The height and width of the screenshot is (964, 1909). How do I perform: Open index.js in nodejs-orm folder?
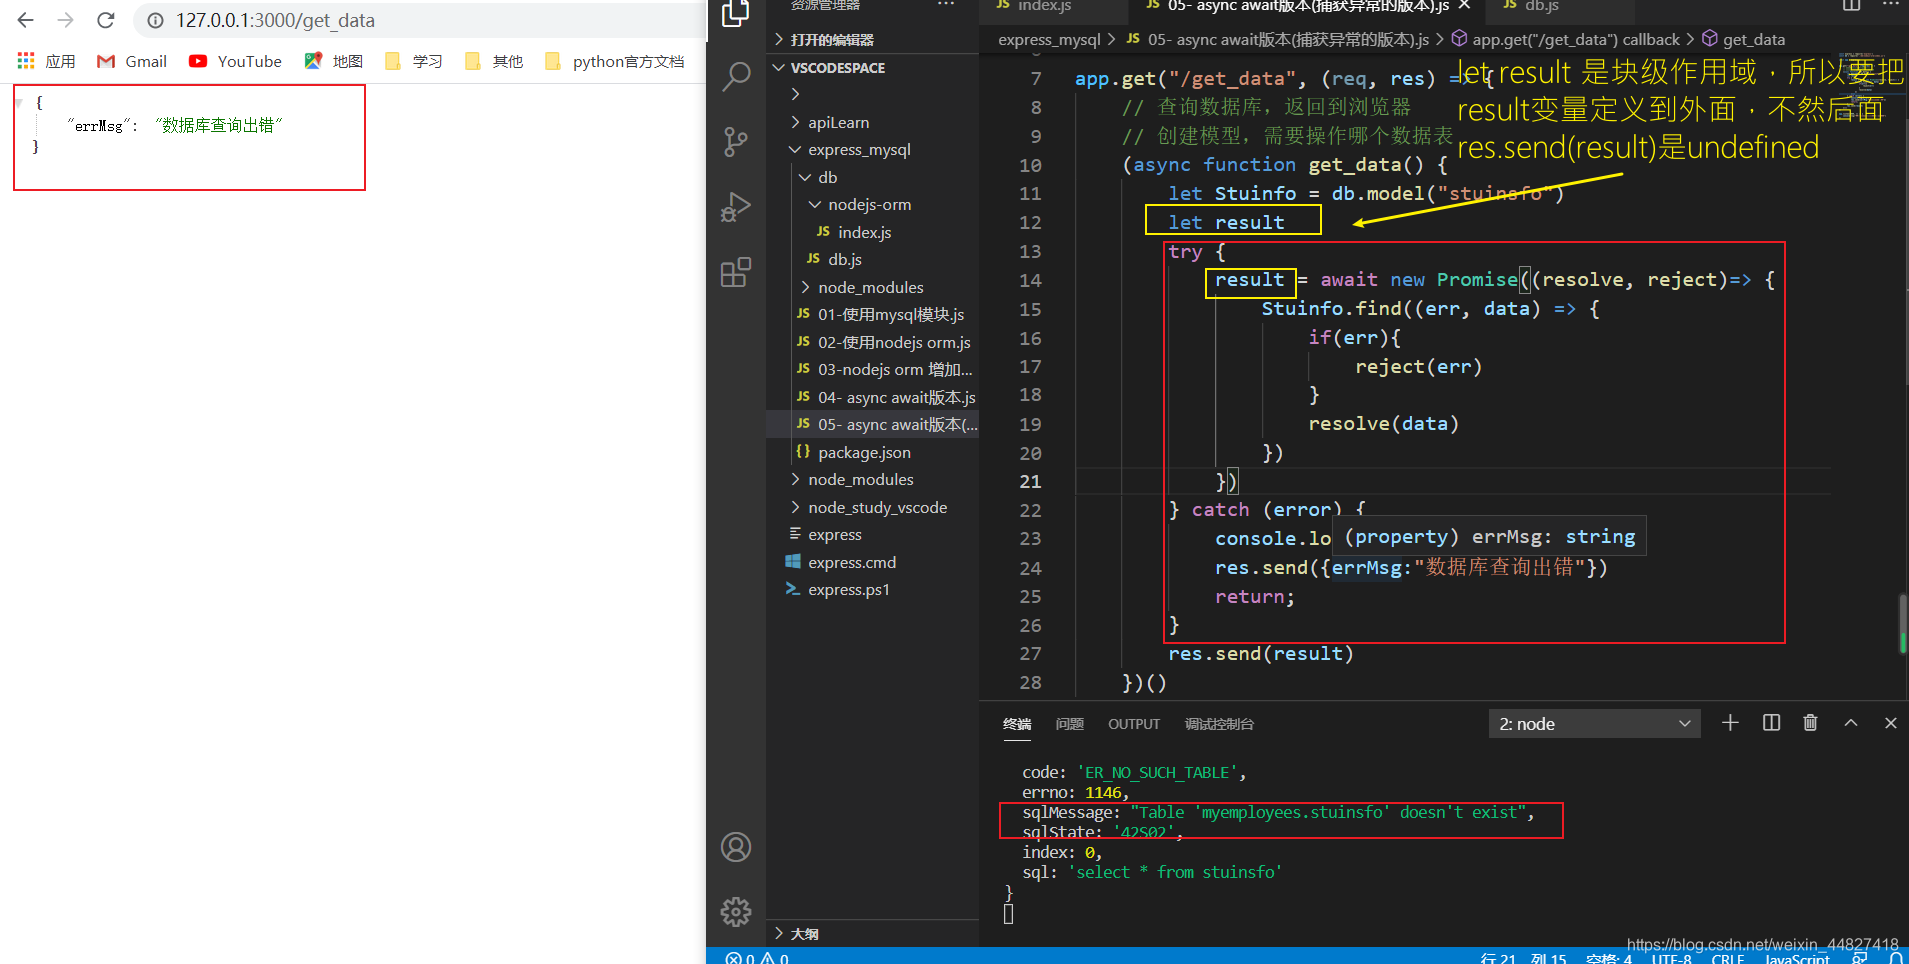click(x=872, y=232)
